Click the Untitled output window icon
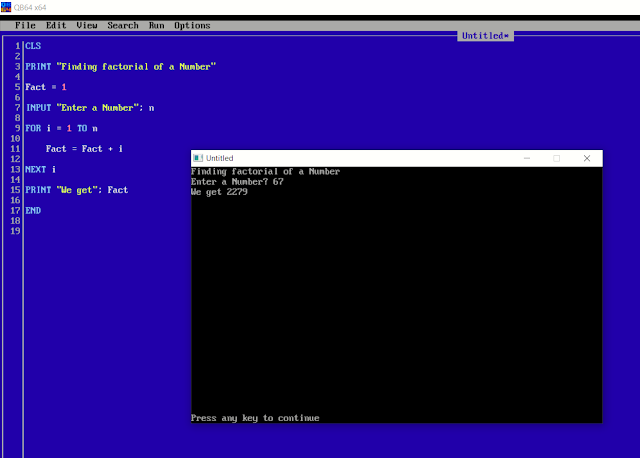This screenshot has height=458, width=640. pyautogui.click(x=198, y=158)
